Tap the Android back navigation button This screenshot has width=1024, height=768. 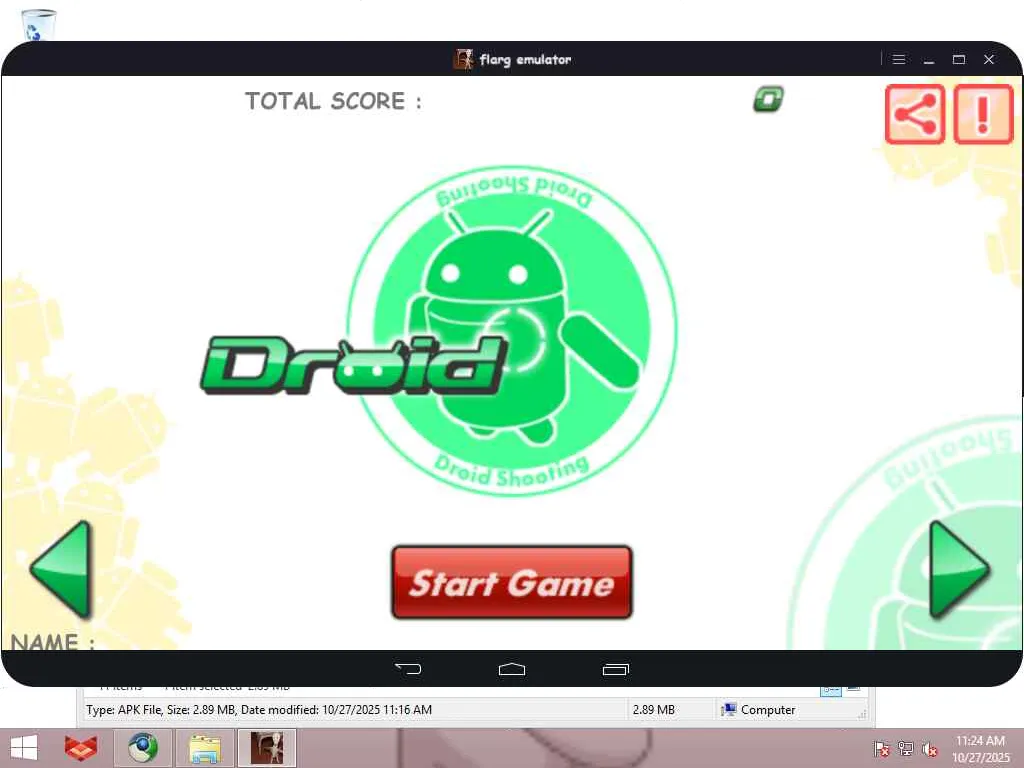408,669
